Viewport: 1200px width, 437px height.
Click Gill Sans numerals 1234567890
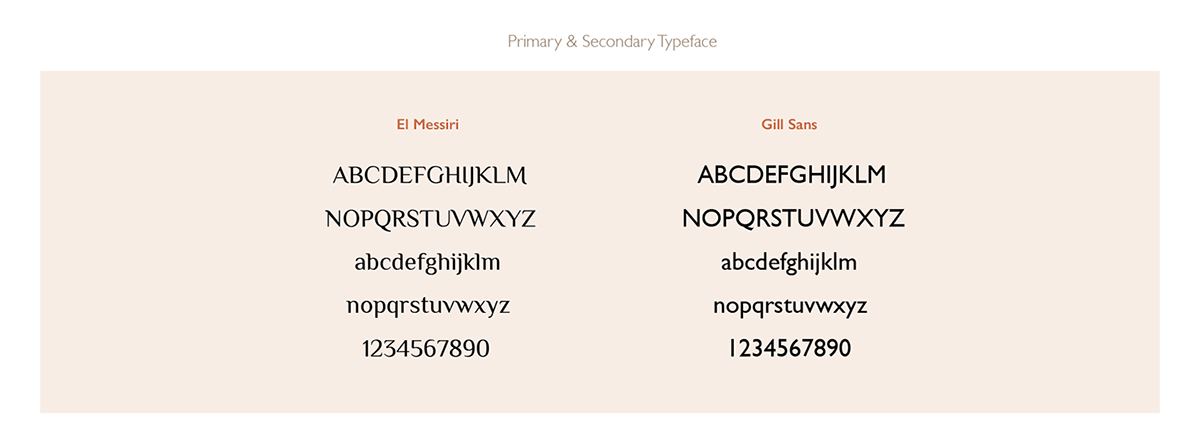tap(789, 349)
